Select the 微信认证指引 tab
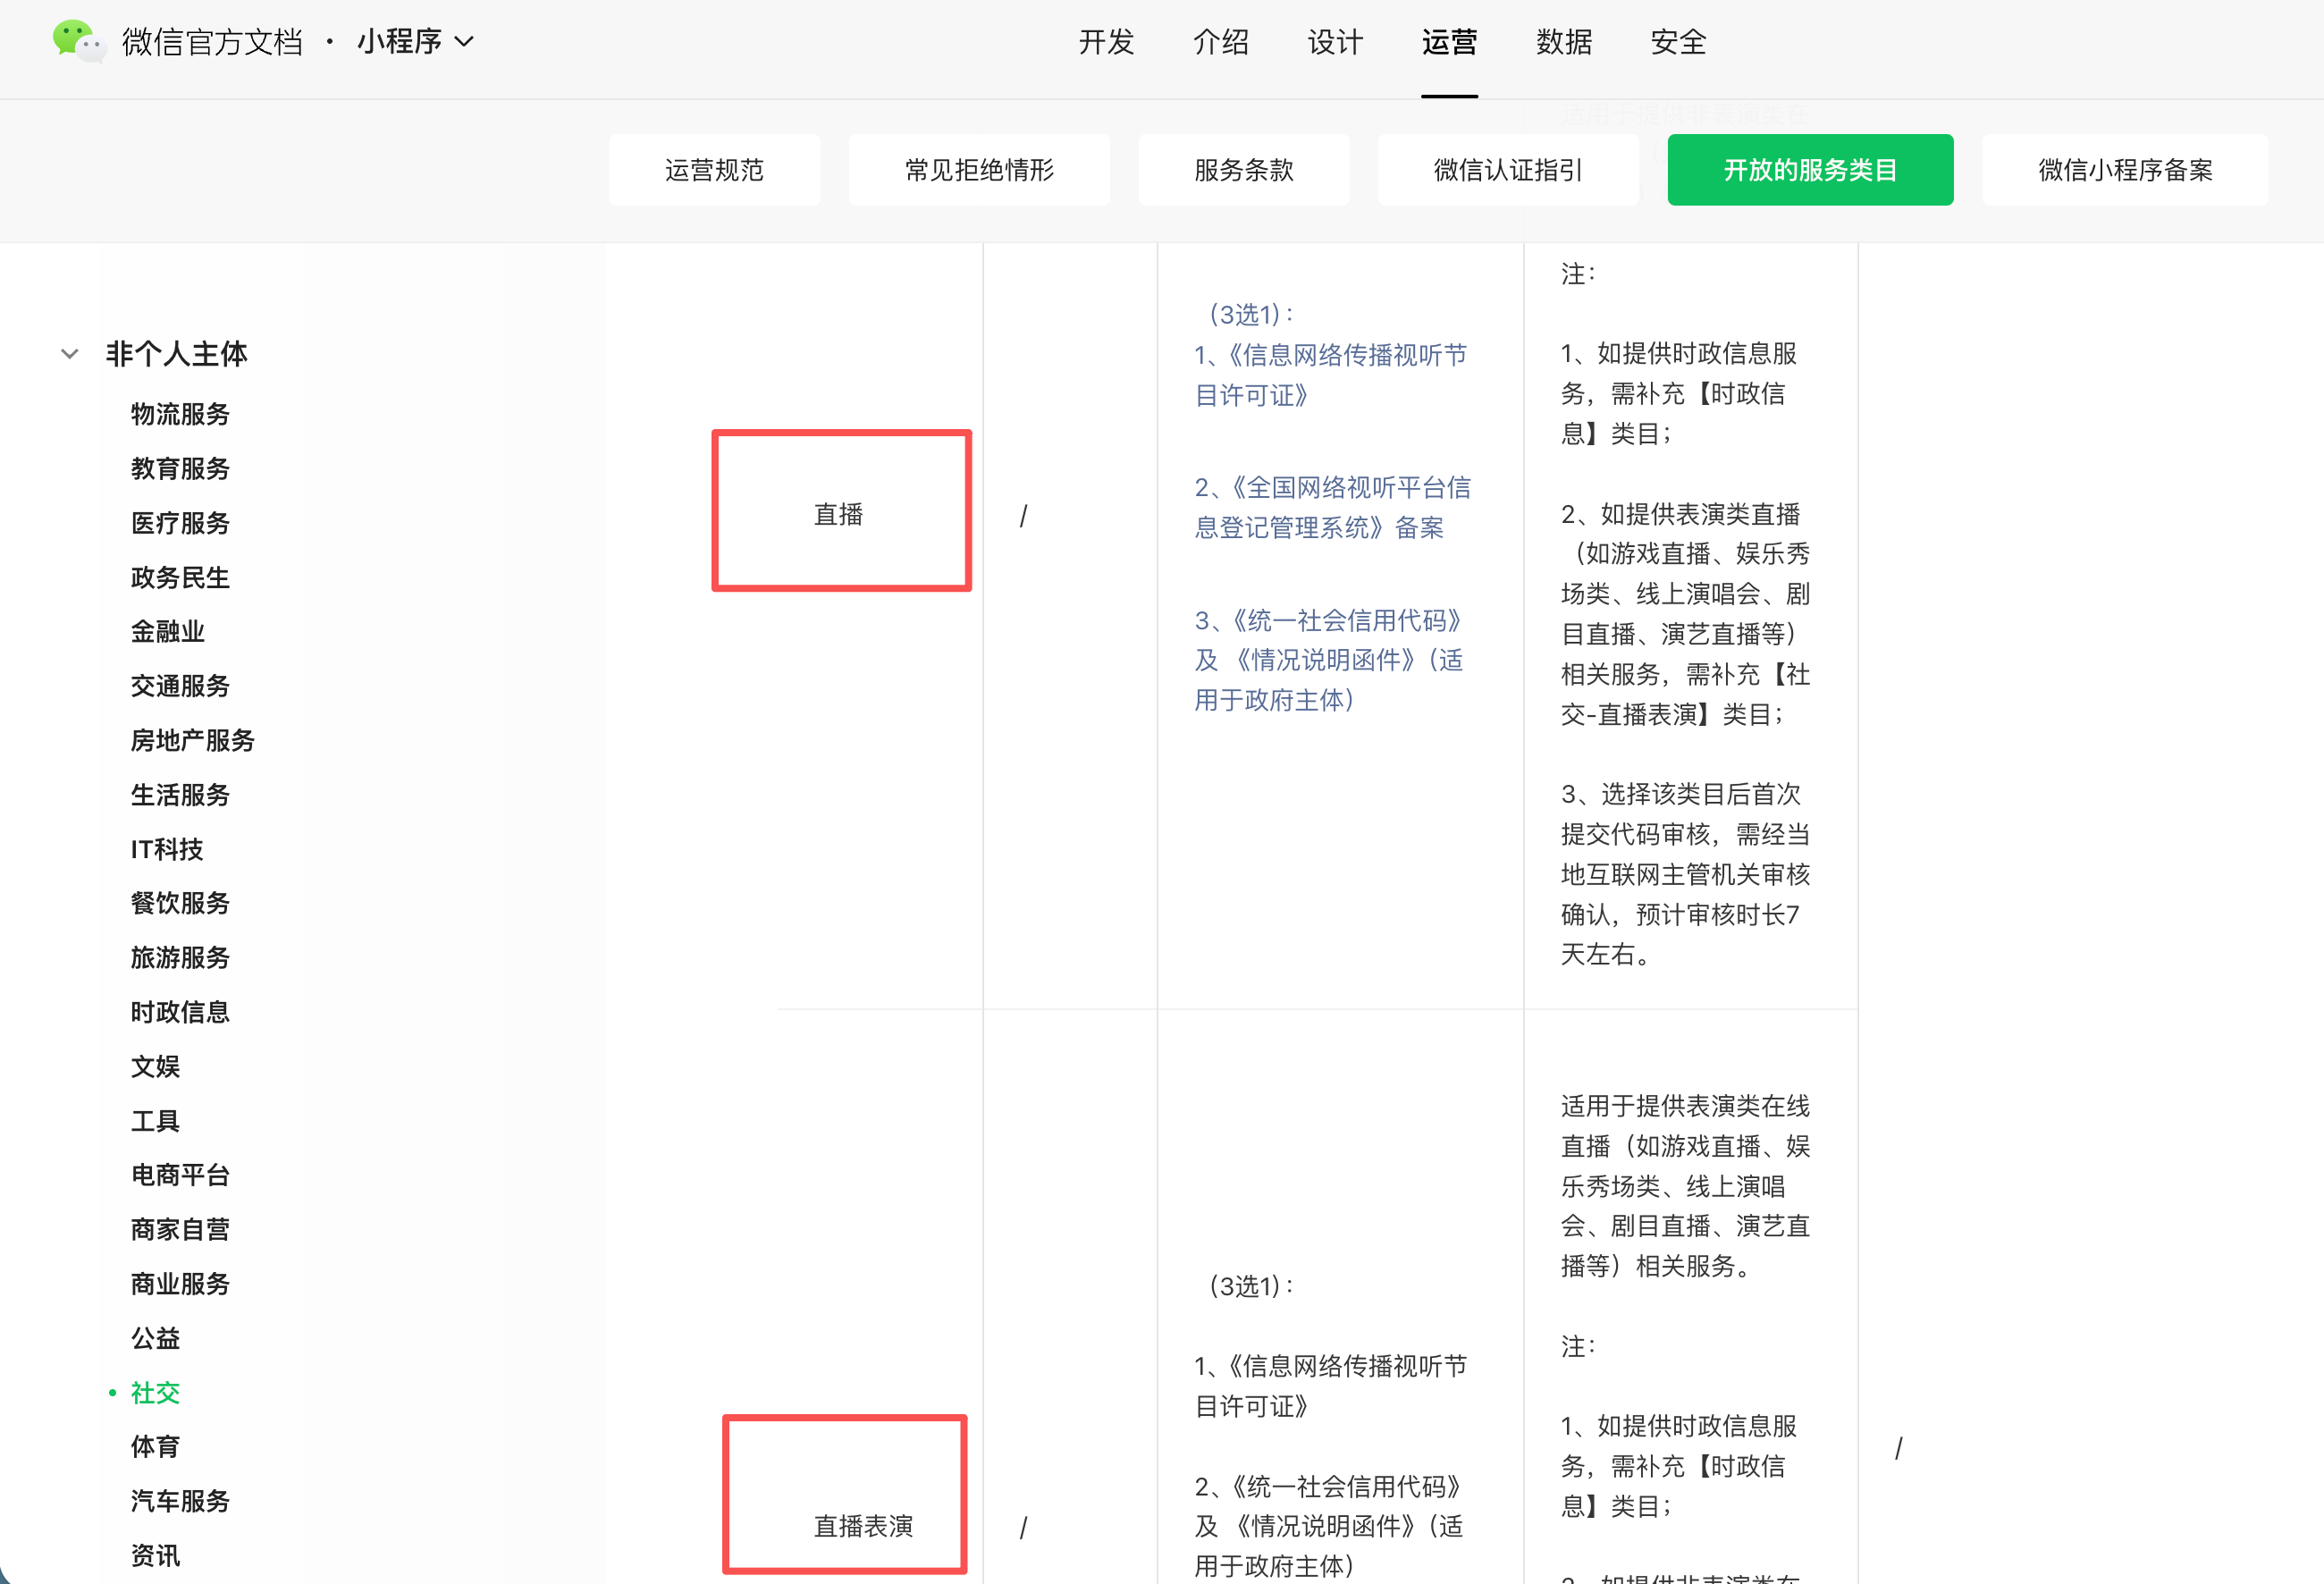The image size is (2324, 1584). coord(1507,170)
